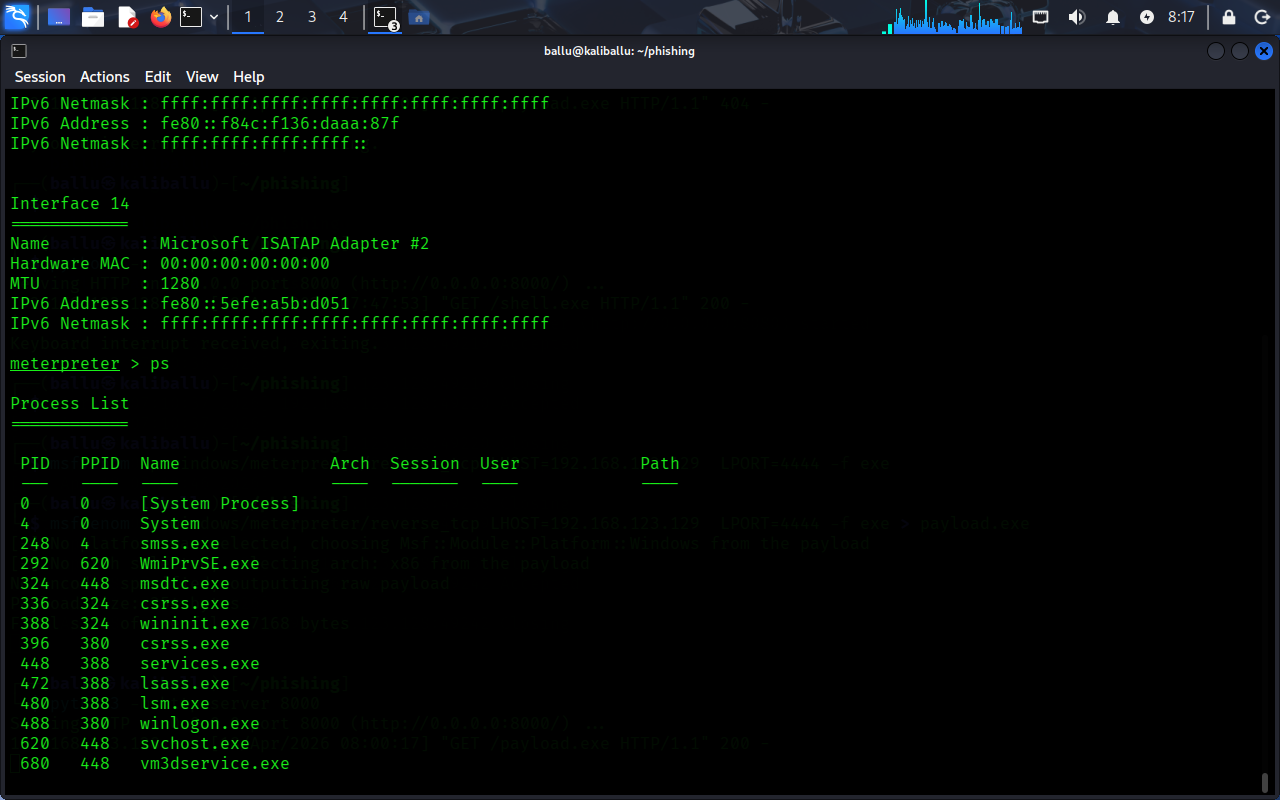Viewport: 1280px width, 800px height.
Task: Click the terminal window menu icon
Action: tap(19, 51)
